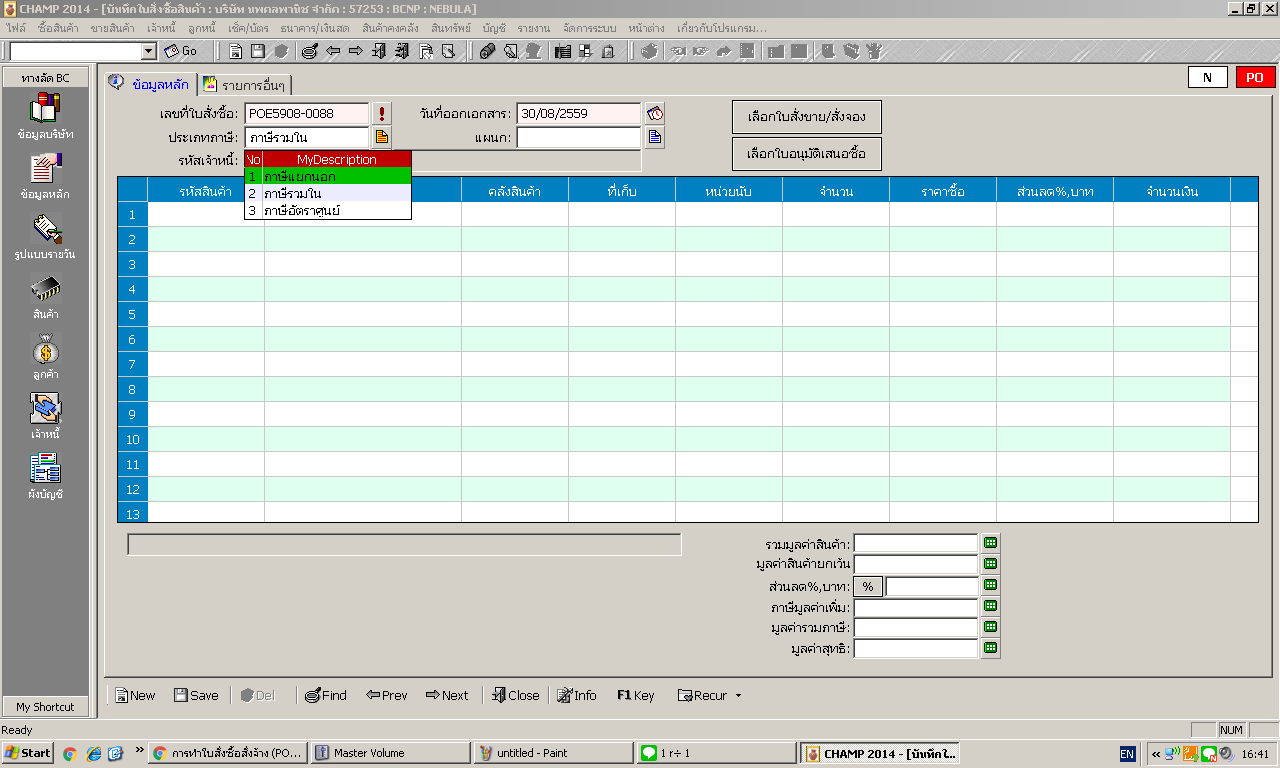Image resolution: width=1280 pixels, height=768 pixels.
Task: Open the ธนาคาร/เงินสด menu
Action: click(x=315, y=28)
